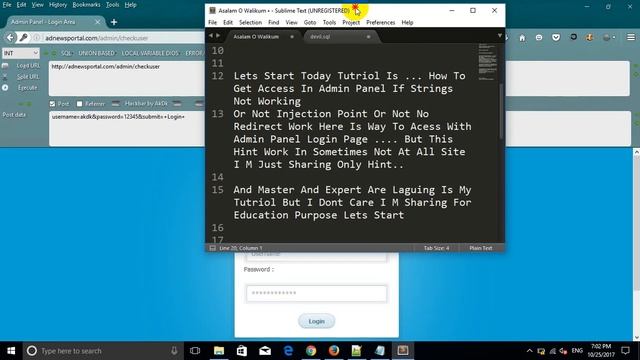Click the grey globe extension icon in Firefox
This screenshot has height=360, width=640.
(x=607, y=38)
